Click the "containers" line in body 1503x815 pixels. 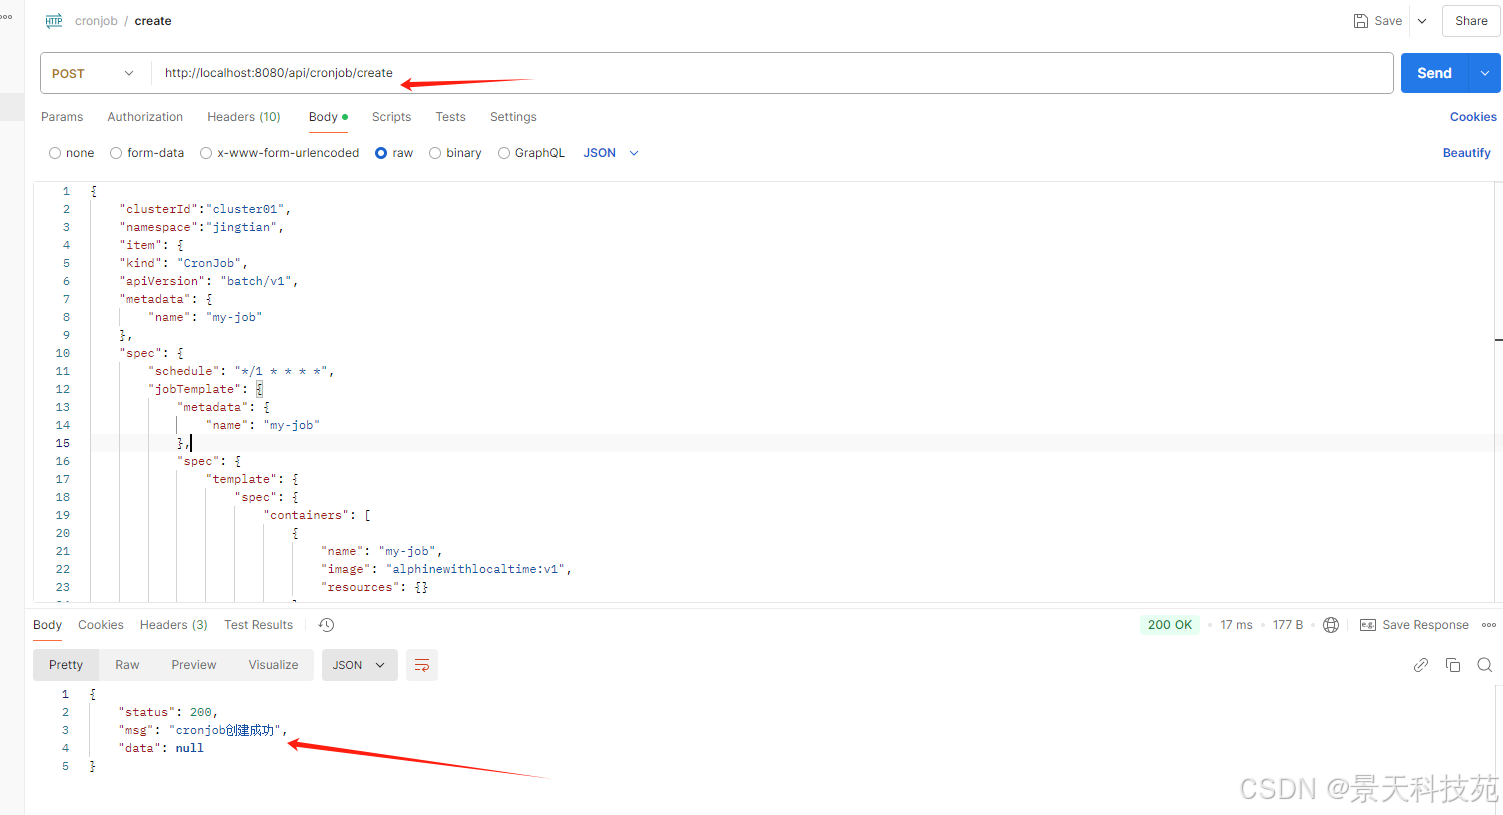317,515
